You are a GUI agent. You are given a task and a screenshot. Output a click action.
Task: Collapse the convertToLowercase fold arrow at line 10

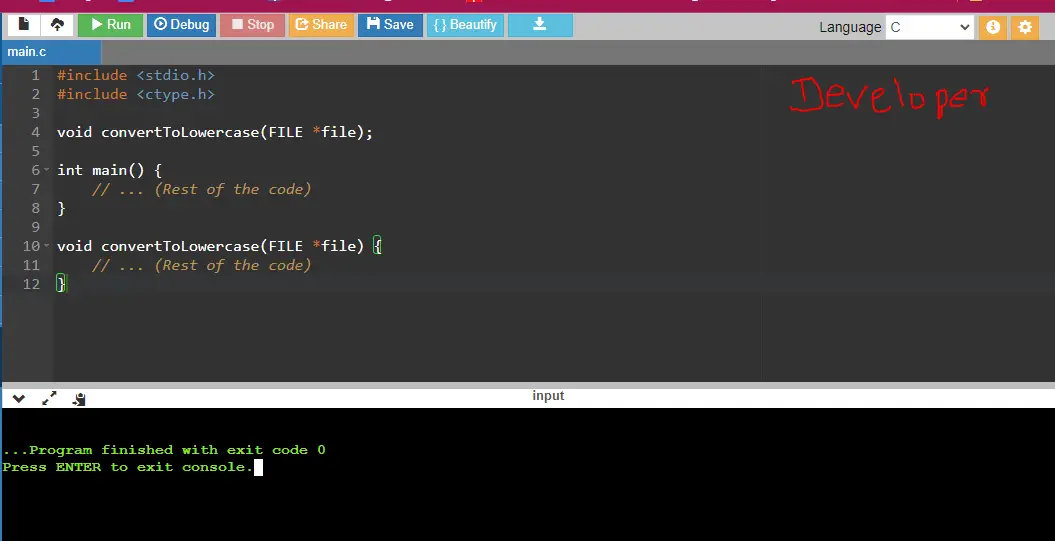point(46,246)
